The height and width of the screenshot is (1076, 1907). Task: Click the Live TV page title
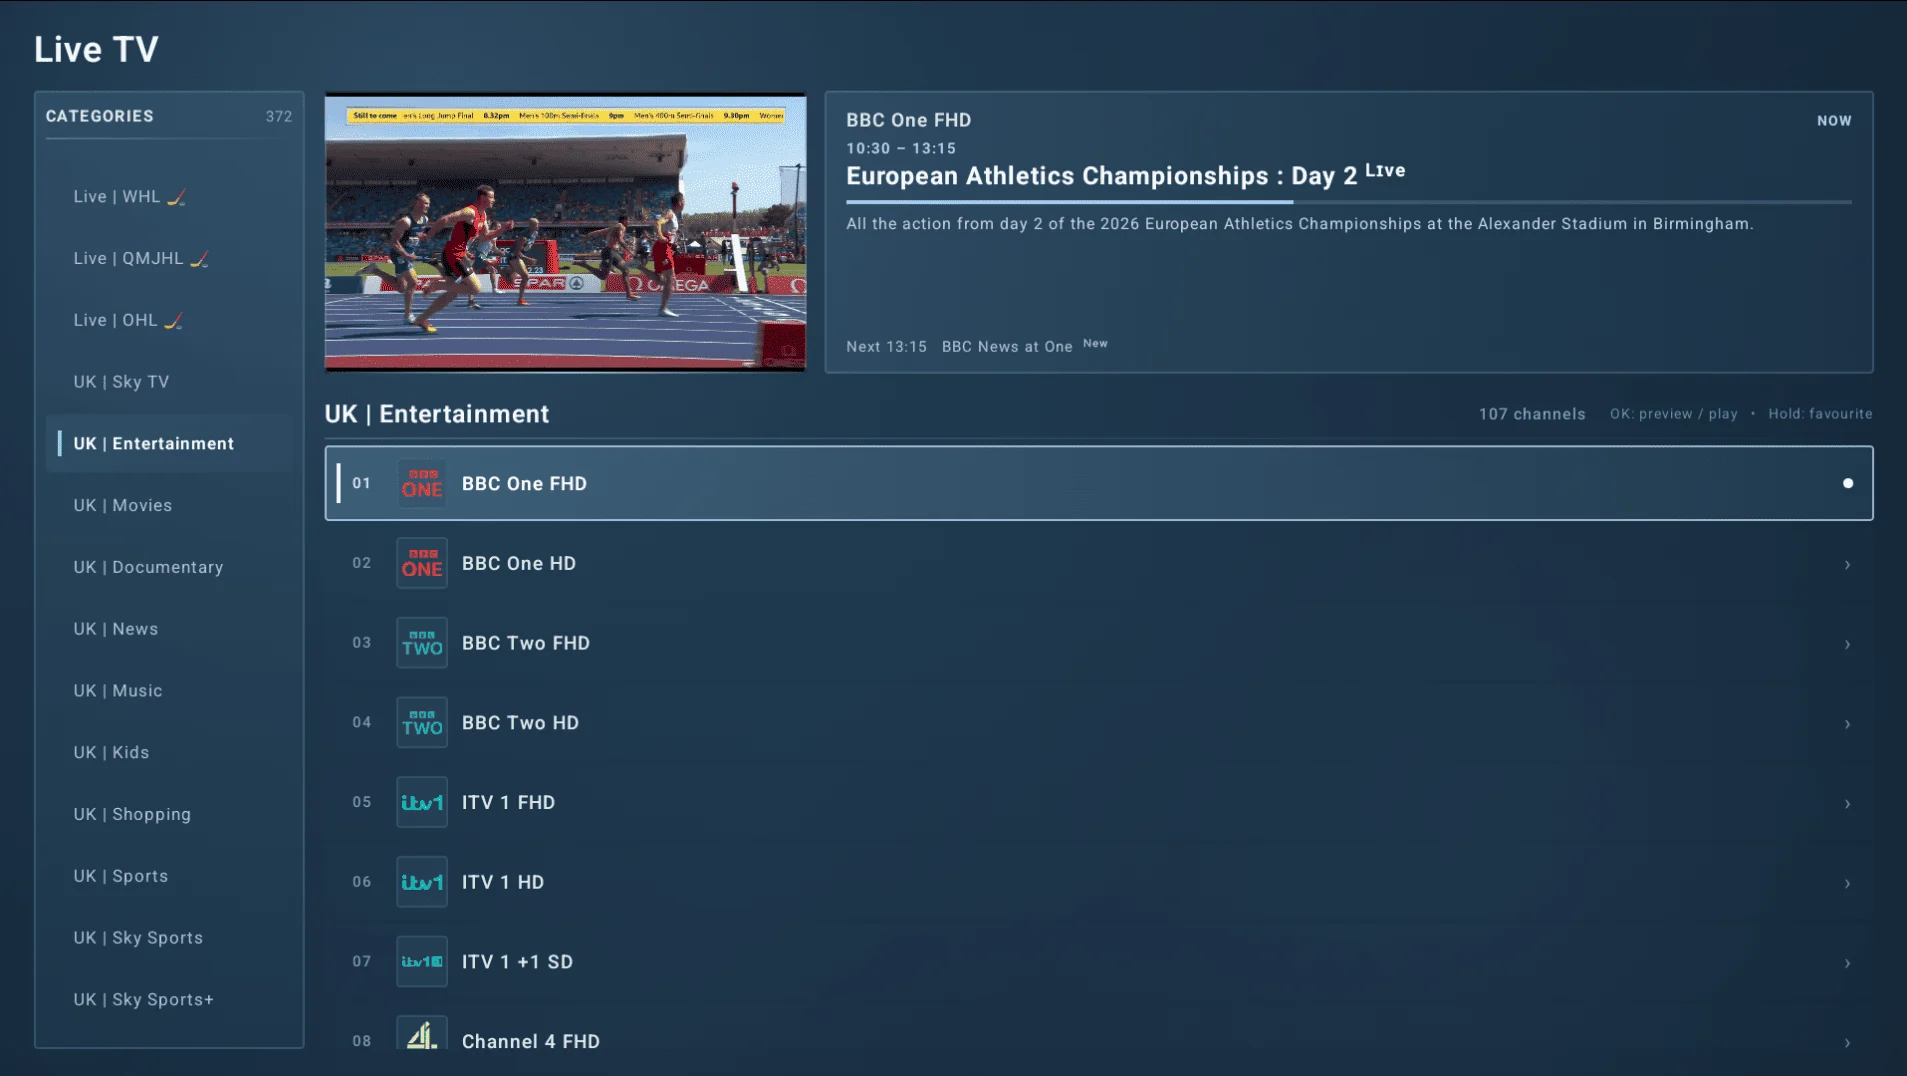tap(96, 49)
